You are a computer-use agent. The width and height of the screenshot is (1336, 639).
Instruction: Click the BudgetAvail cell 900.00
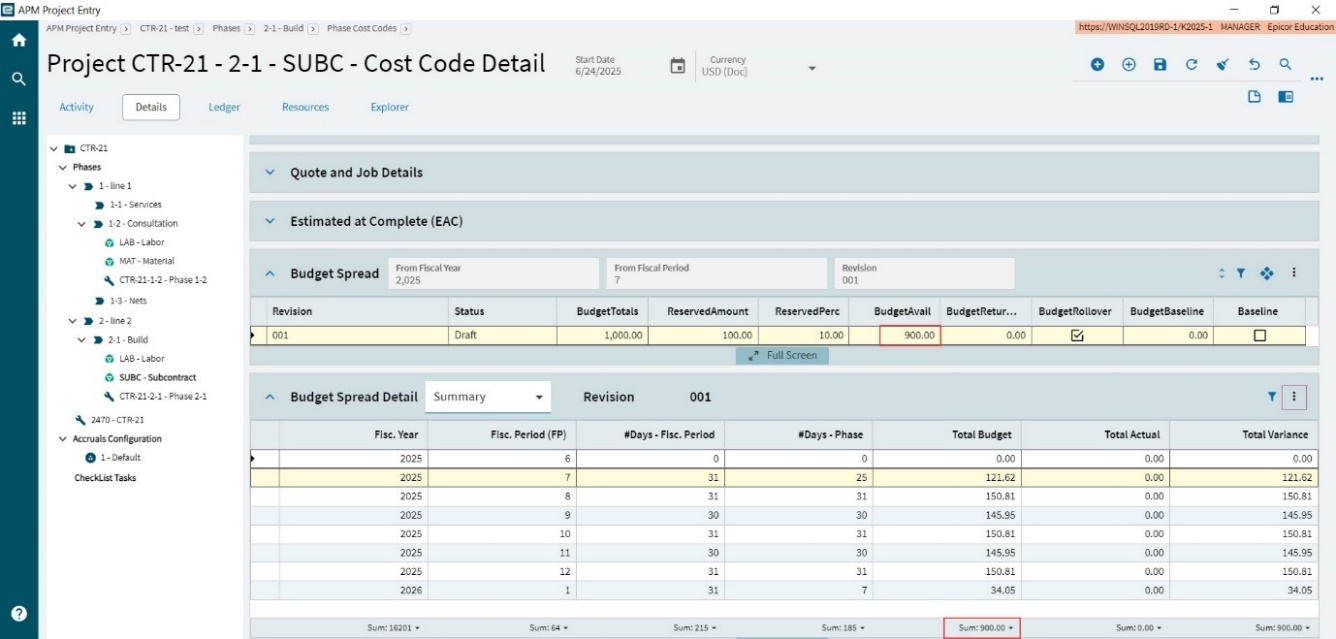(910, 336)
